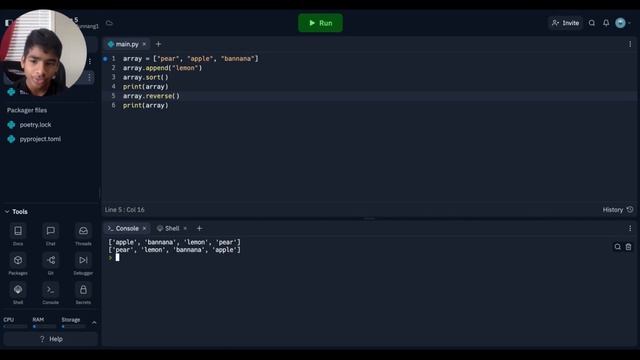The image size is (640, 360).
Task: Open file History
Action: point(618,210)
